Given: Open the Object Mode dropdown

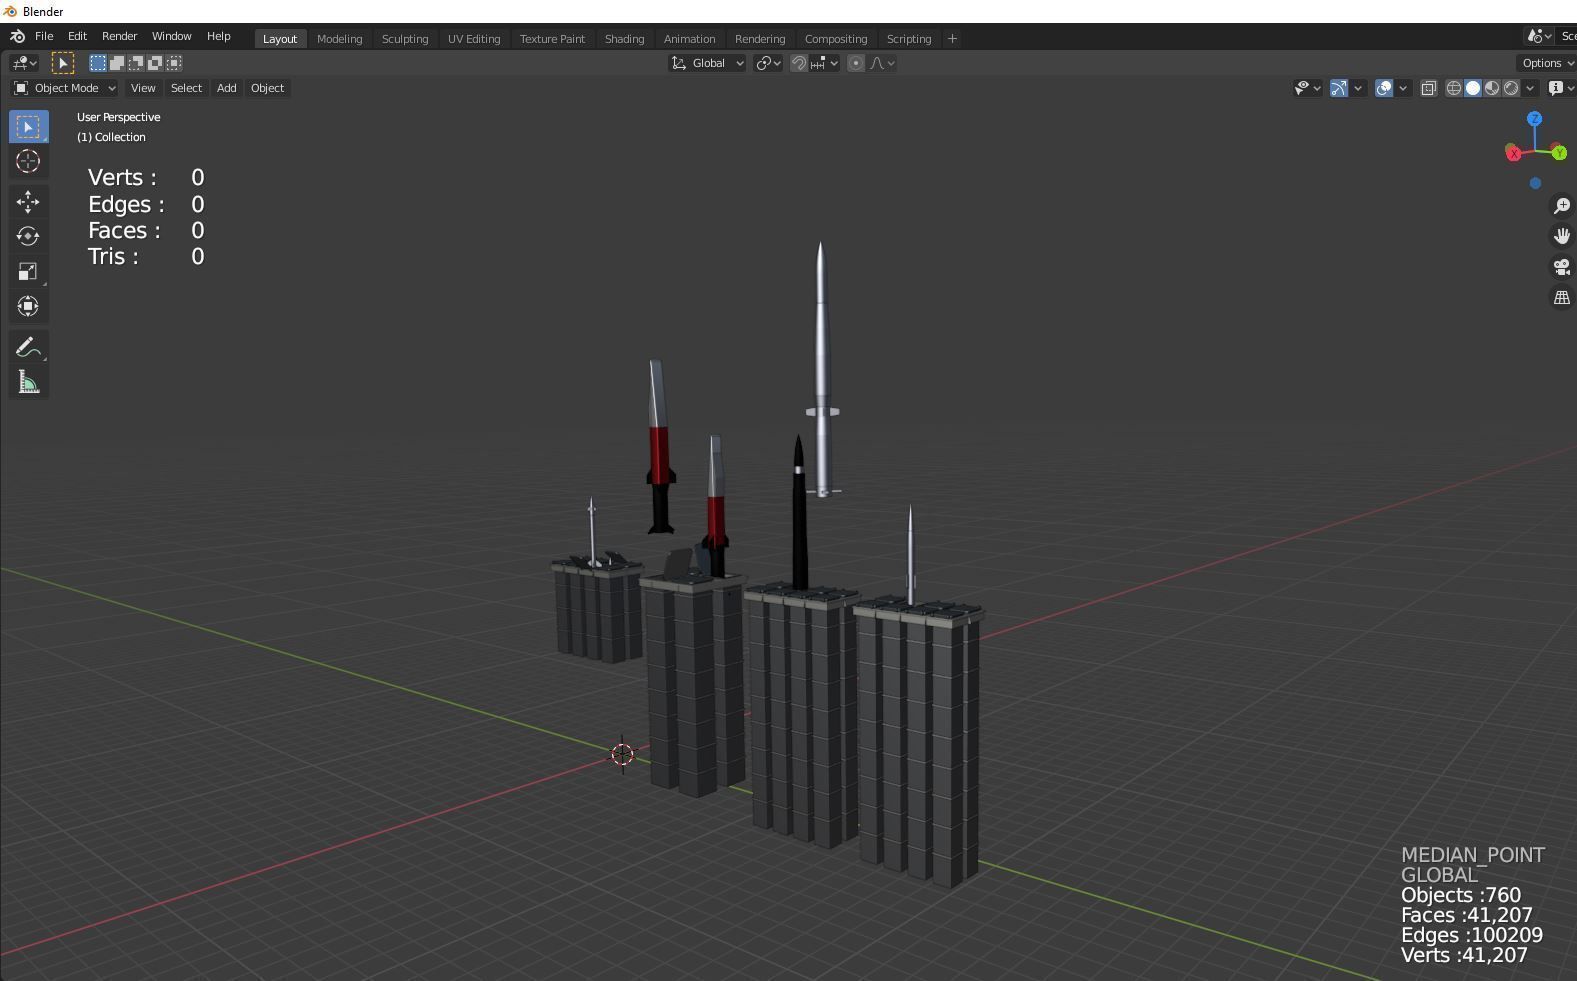Looking at the screenshot, I should [x=64, y=88].
